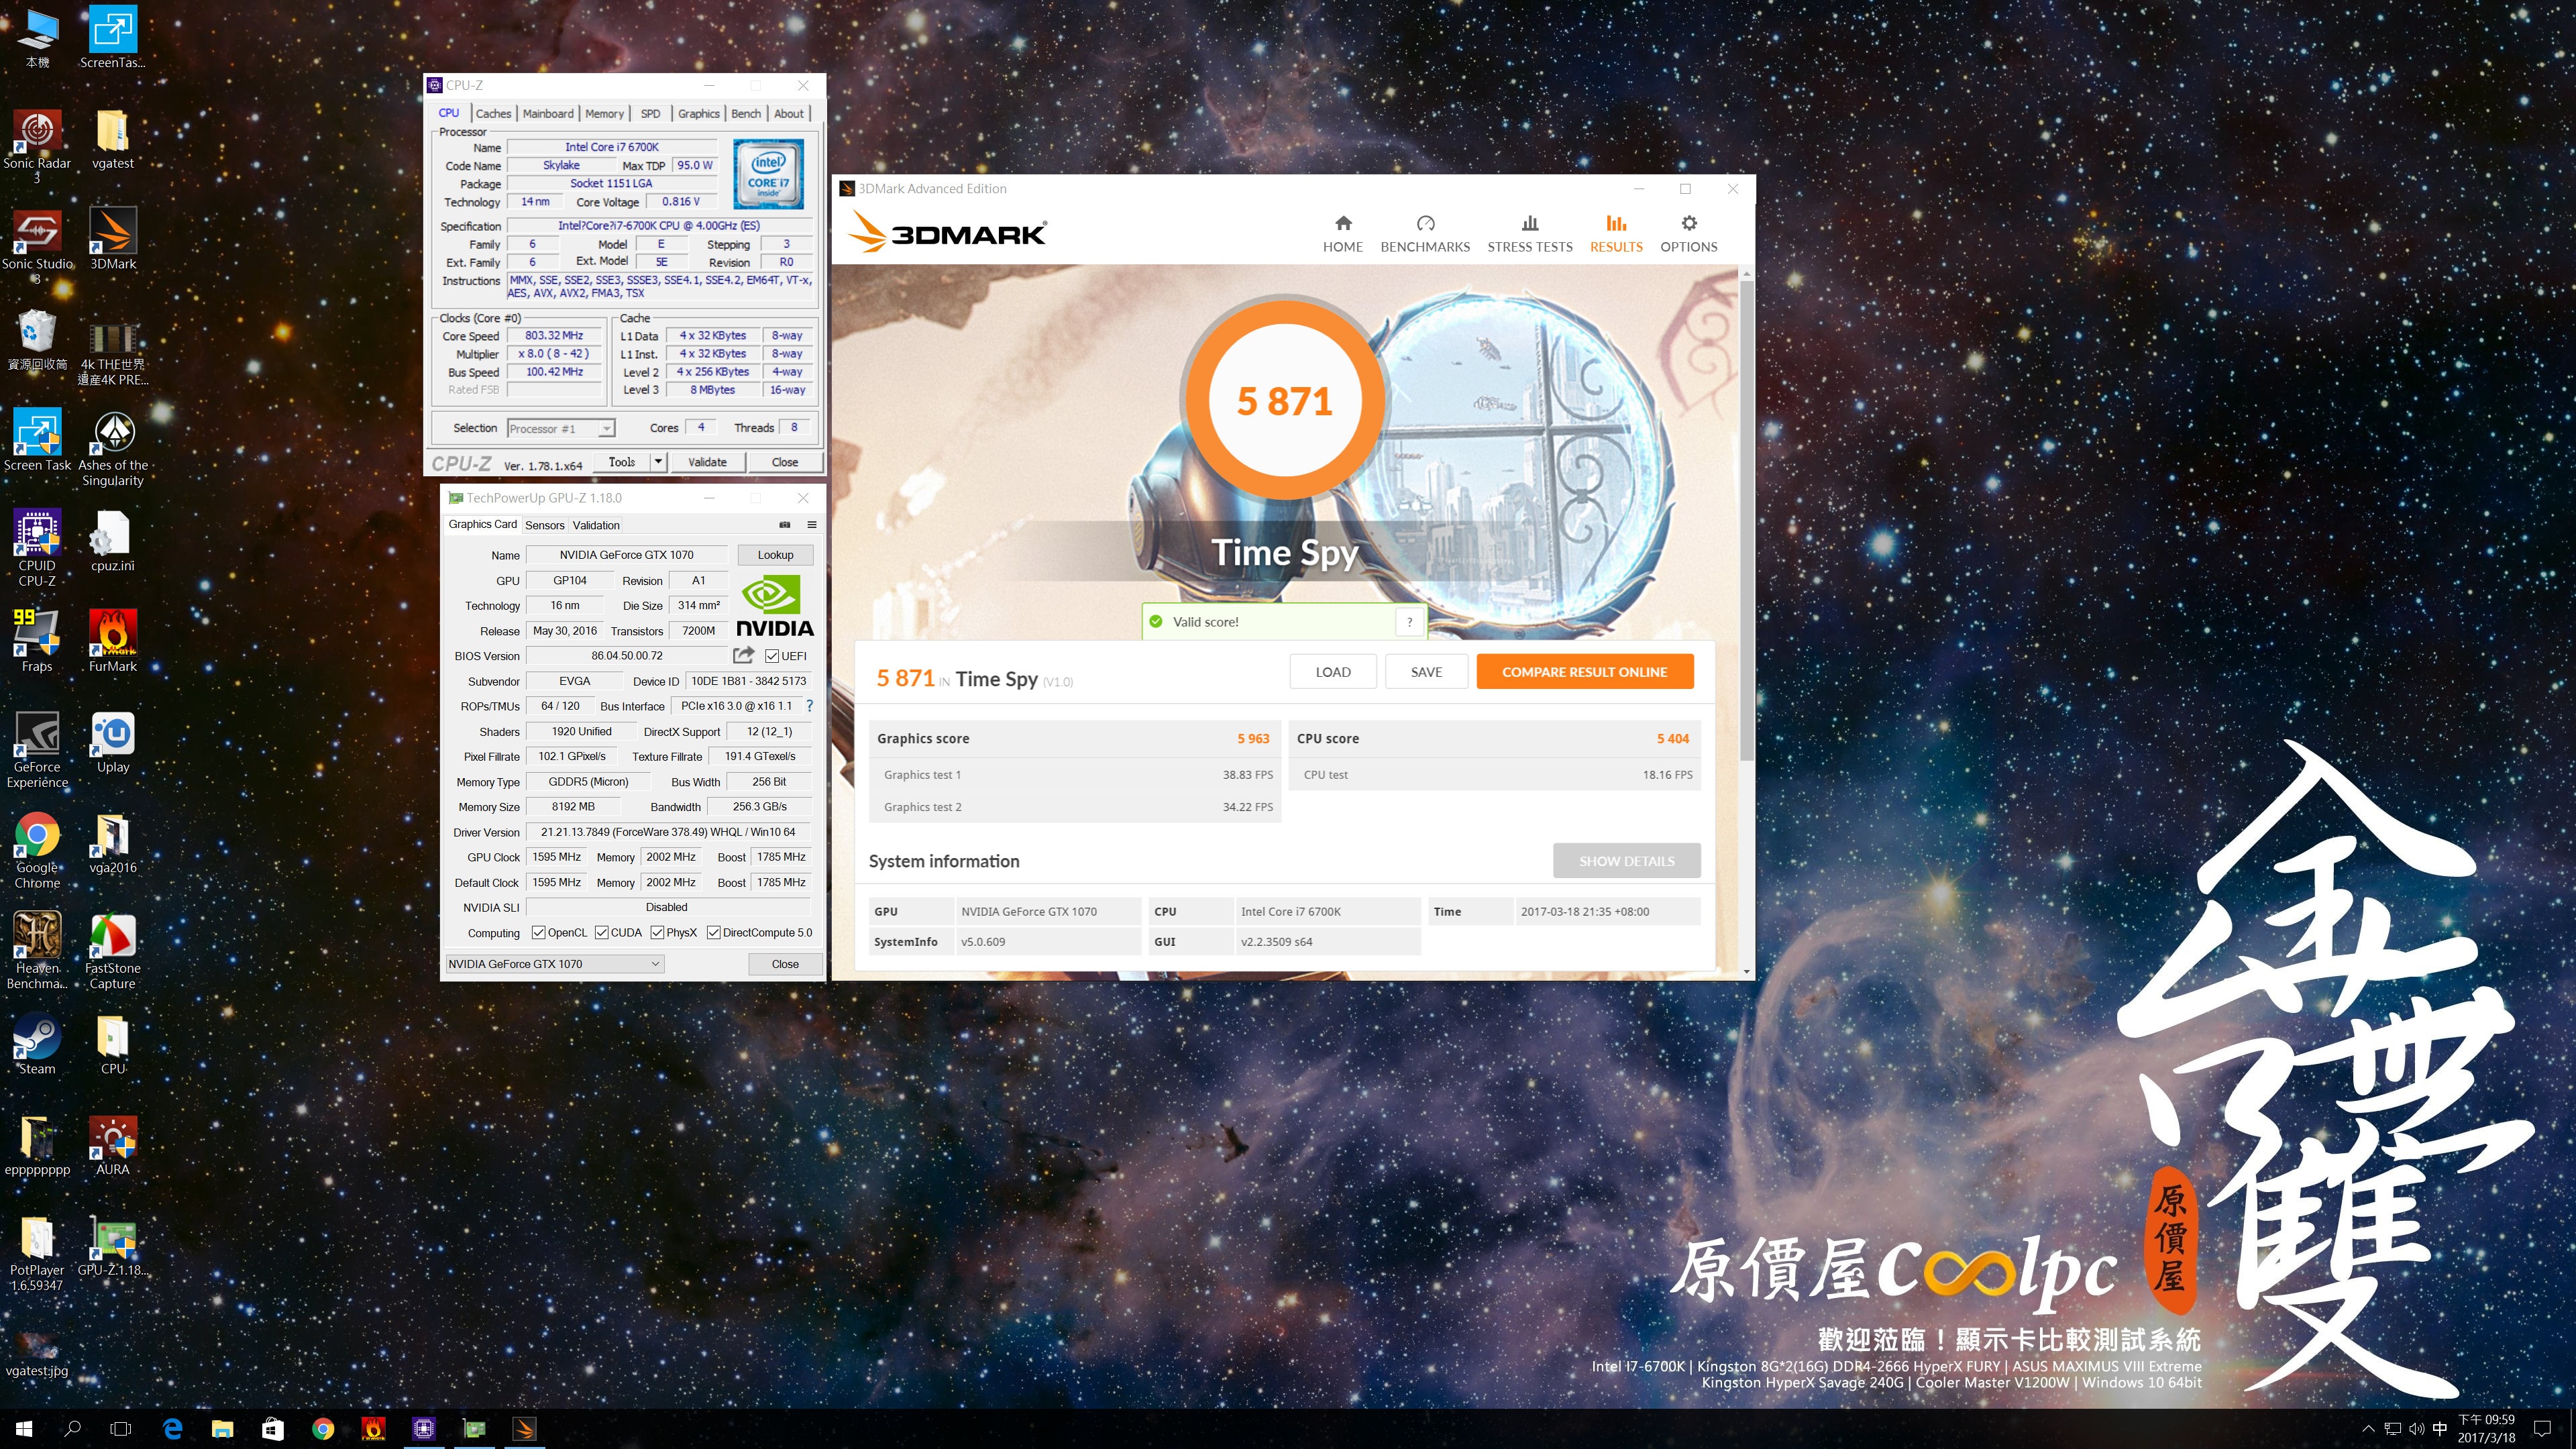Click SHOW DETAILS for system information
2576x1449 pixels.
1626,861
